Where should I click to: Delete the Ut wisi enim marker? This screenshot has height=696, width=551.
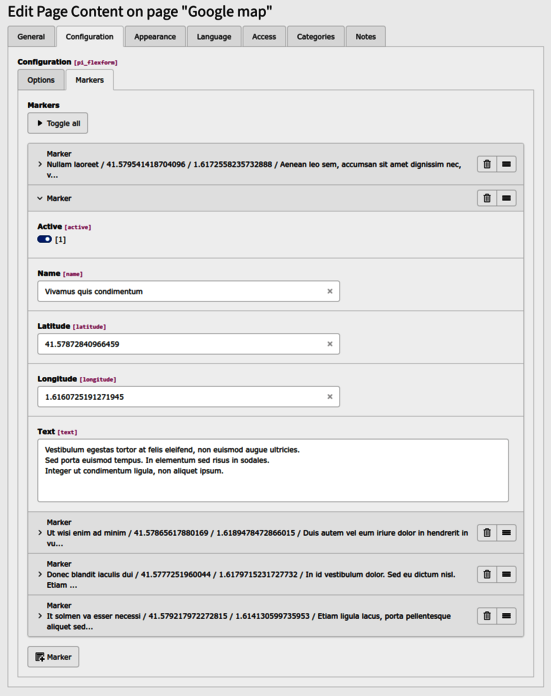point(487,533)
